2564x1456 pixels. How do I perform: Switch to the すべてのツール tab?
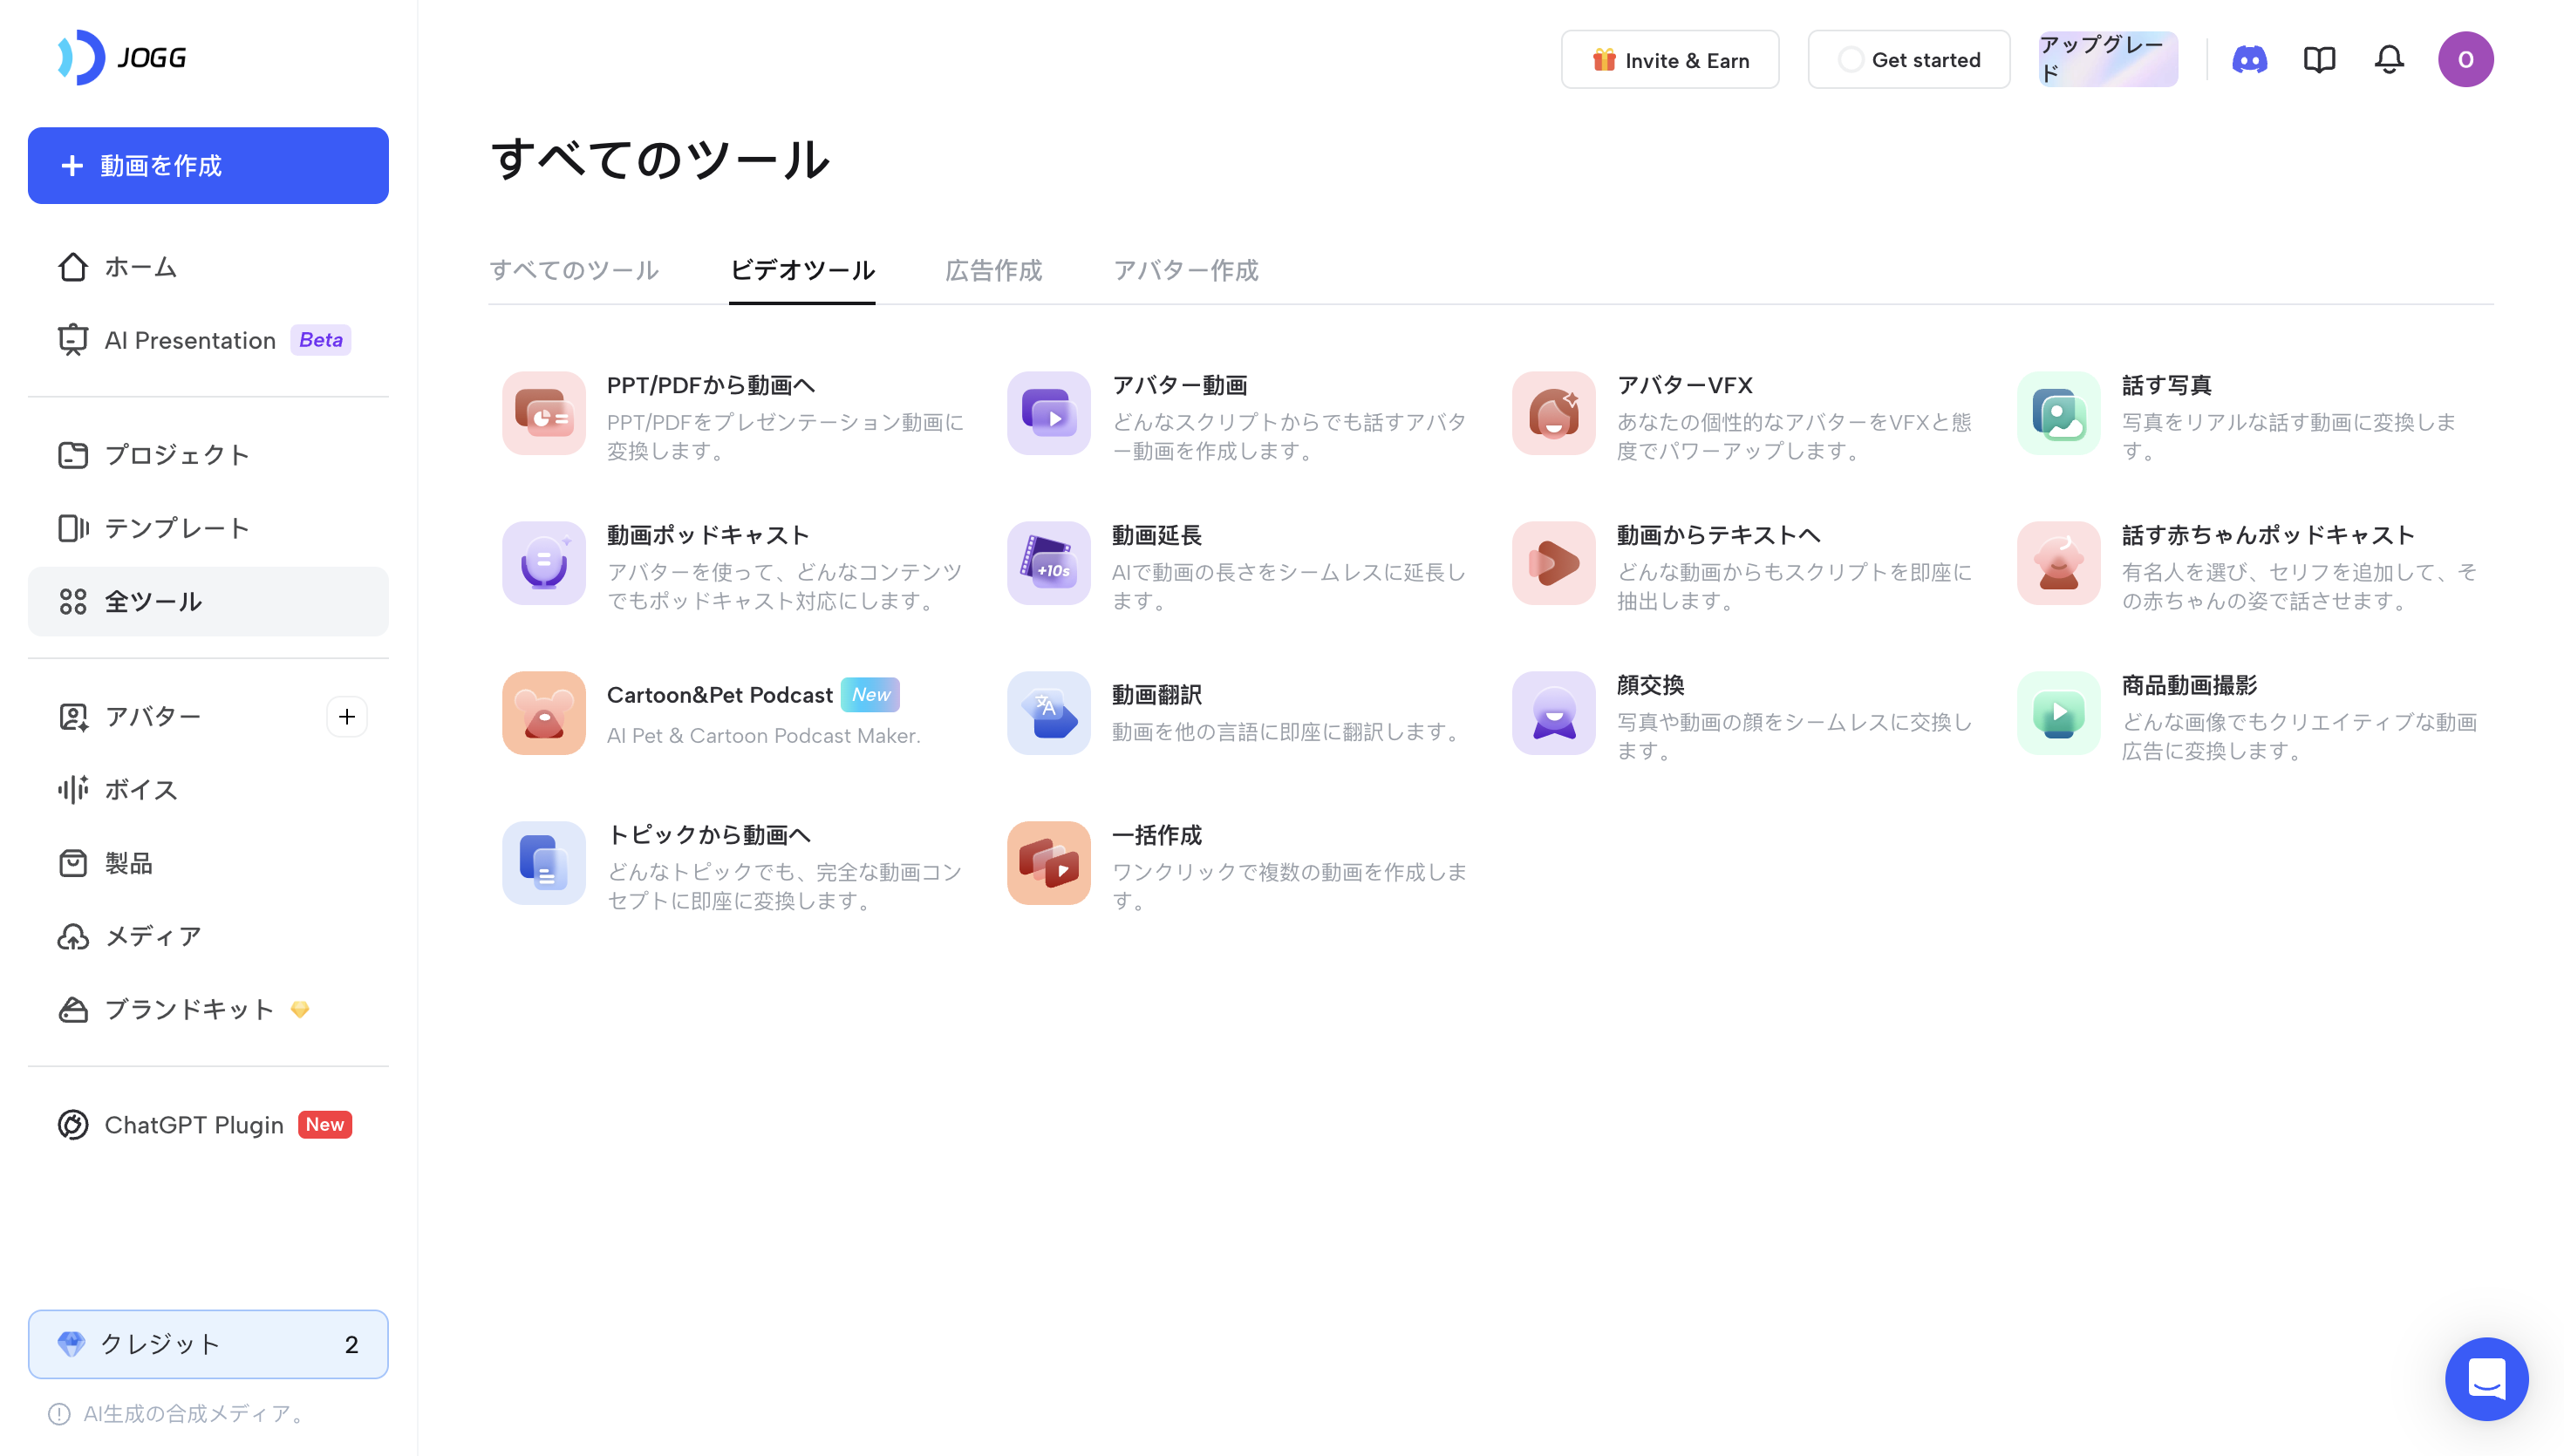[573, 270]
